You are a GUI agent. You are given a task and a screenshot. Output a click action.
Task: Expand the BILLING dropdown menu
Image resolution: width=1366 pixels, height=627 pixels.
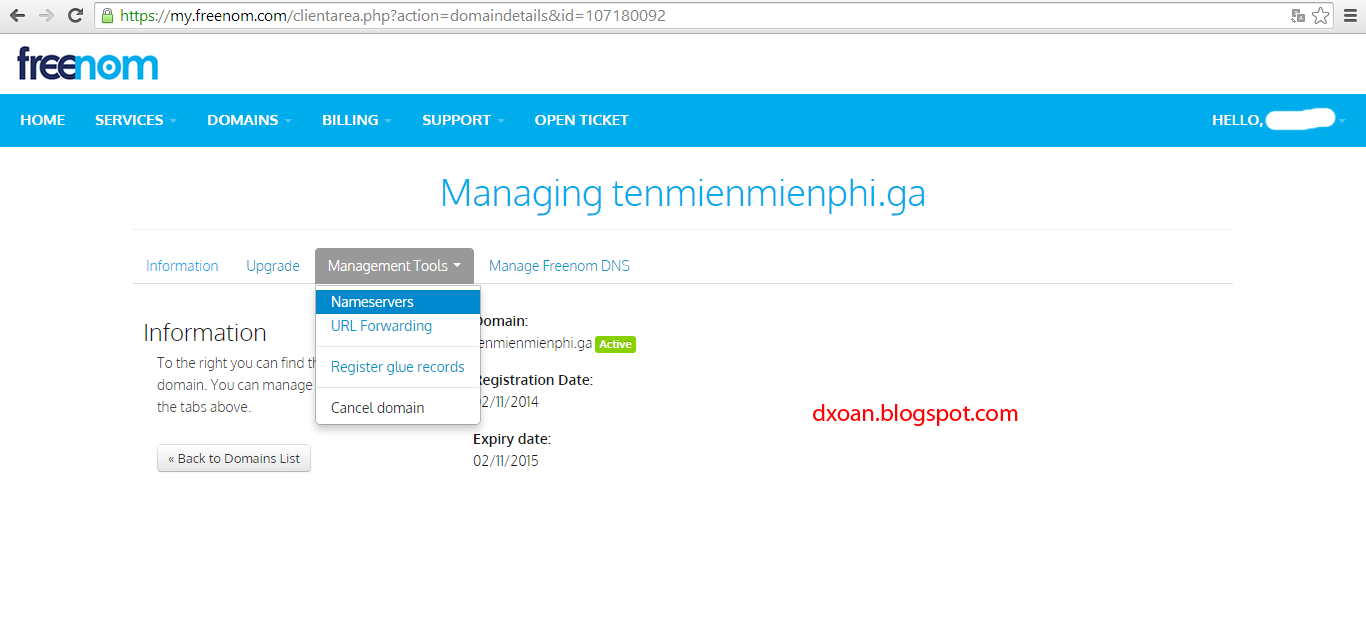[x=357, y=120]
